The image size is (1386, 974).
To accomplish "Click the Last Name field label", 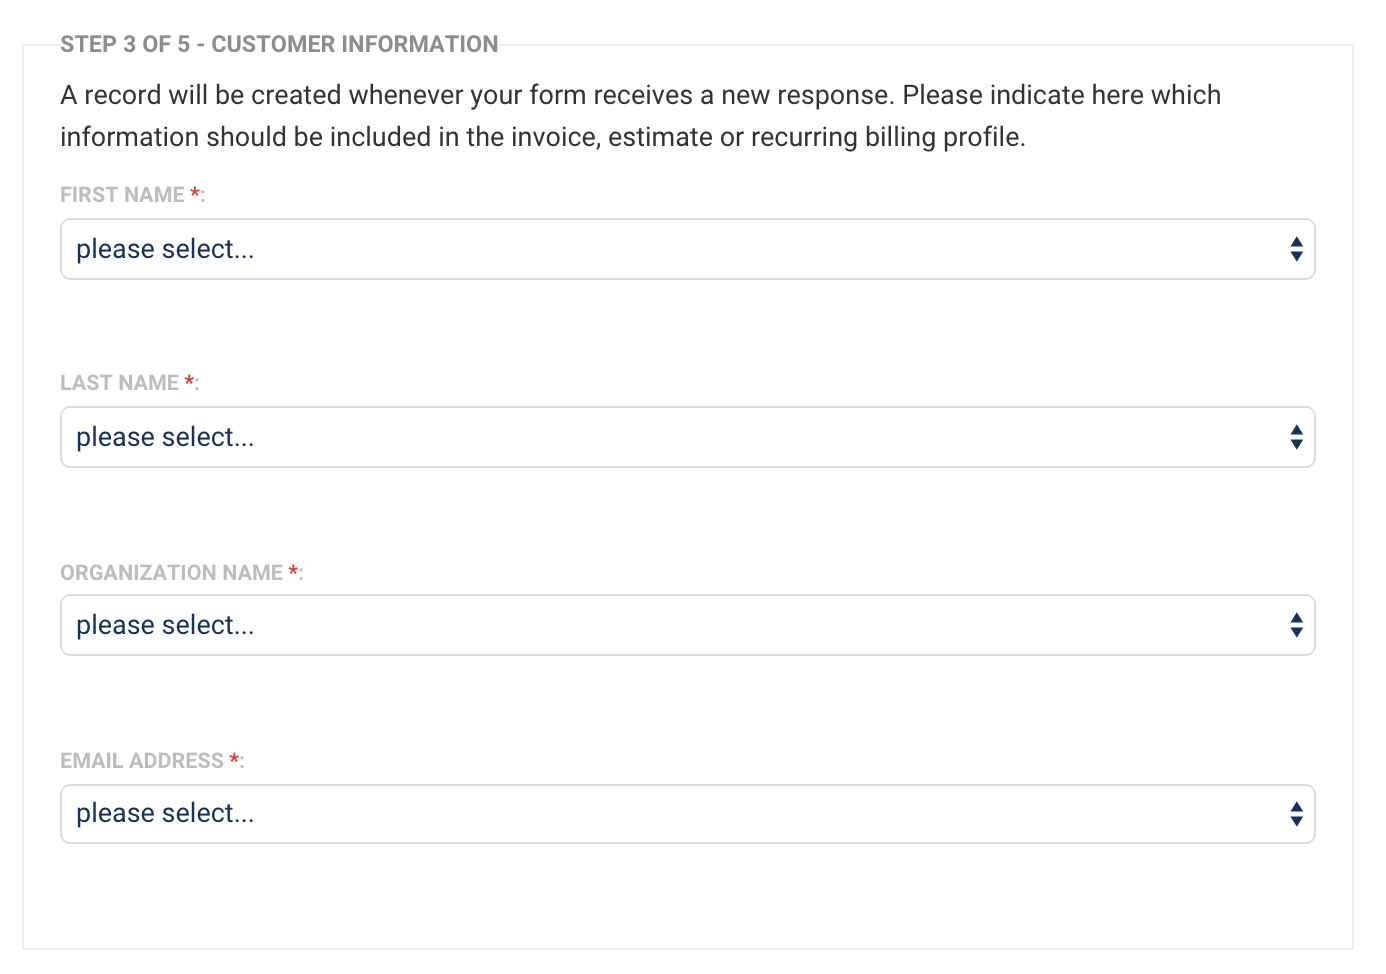I will (119, 383).
